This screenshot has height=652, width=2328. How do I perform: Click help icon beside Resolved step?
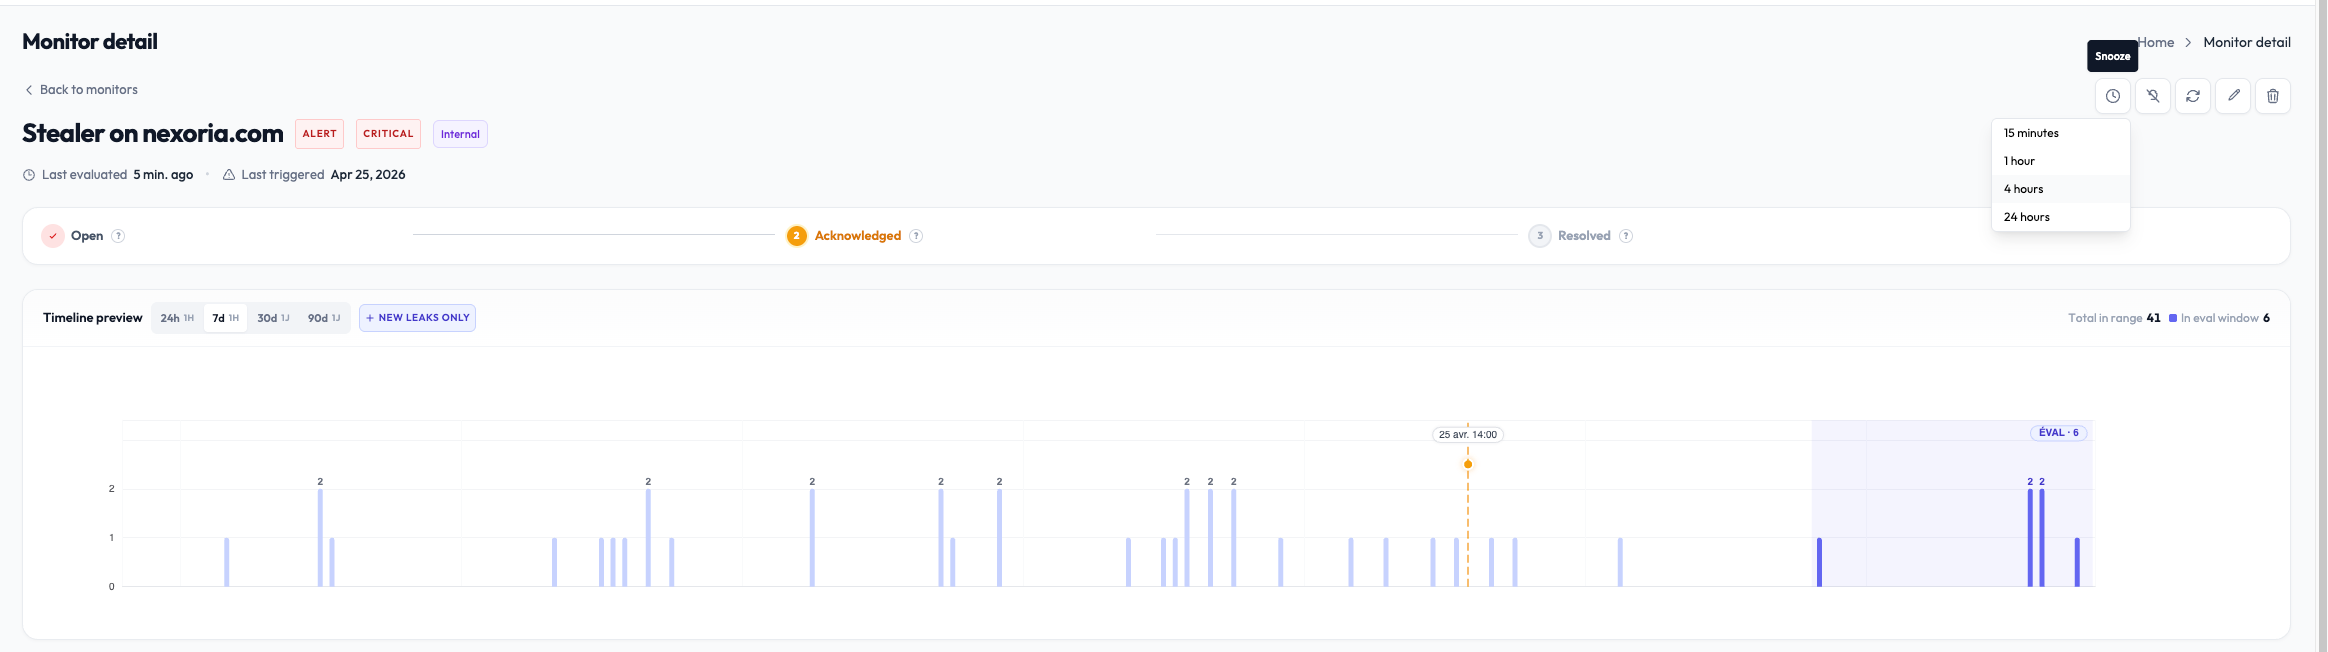point(1626,236)
